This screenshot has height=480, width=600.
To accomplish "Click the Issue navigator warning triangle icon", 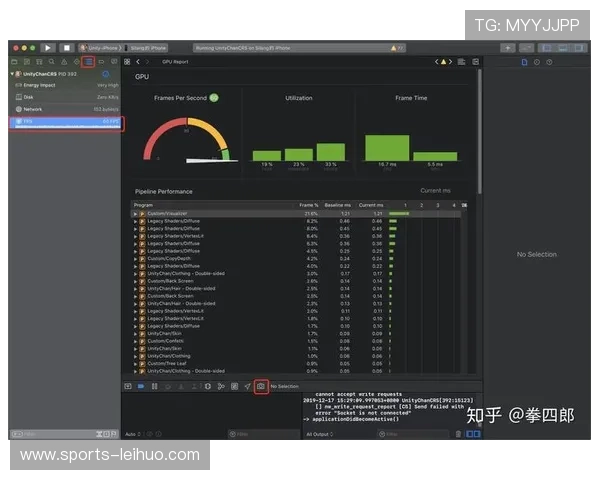I will pos(63,62).
